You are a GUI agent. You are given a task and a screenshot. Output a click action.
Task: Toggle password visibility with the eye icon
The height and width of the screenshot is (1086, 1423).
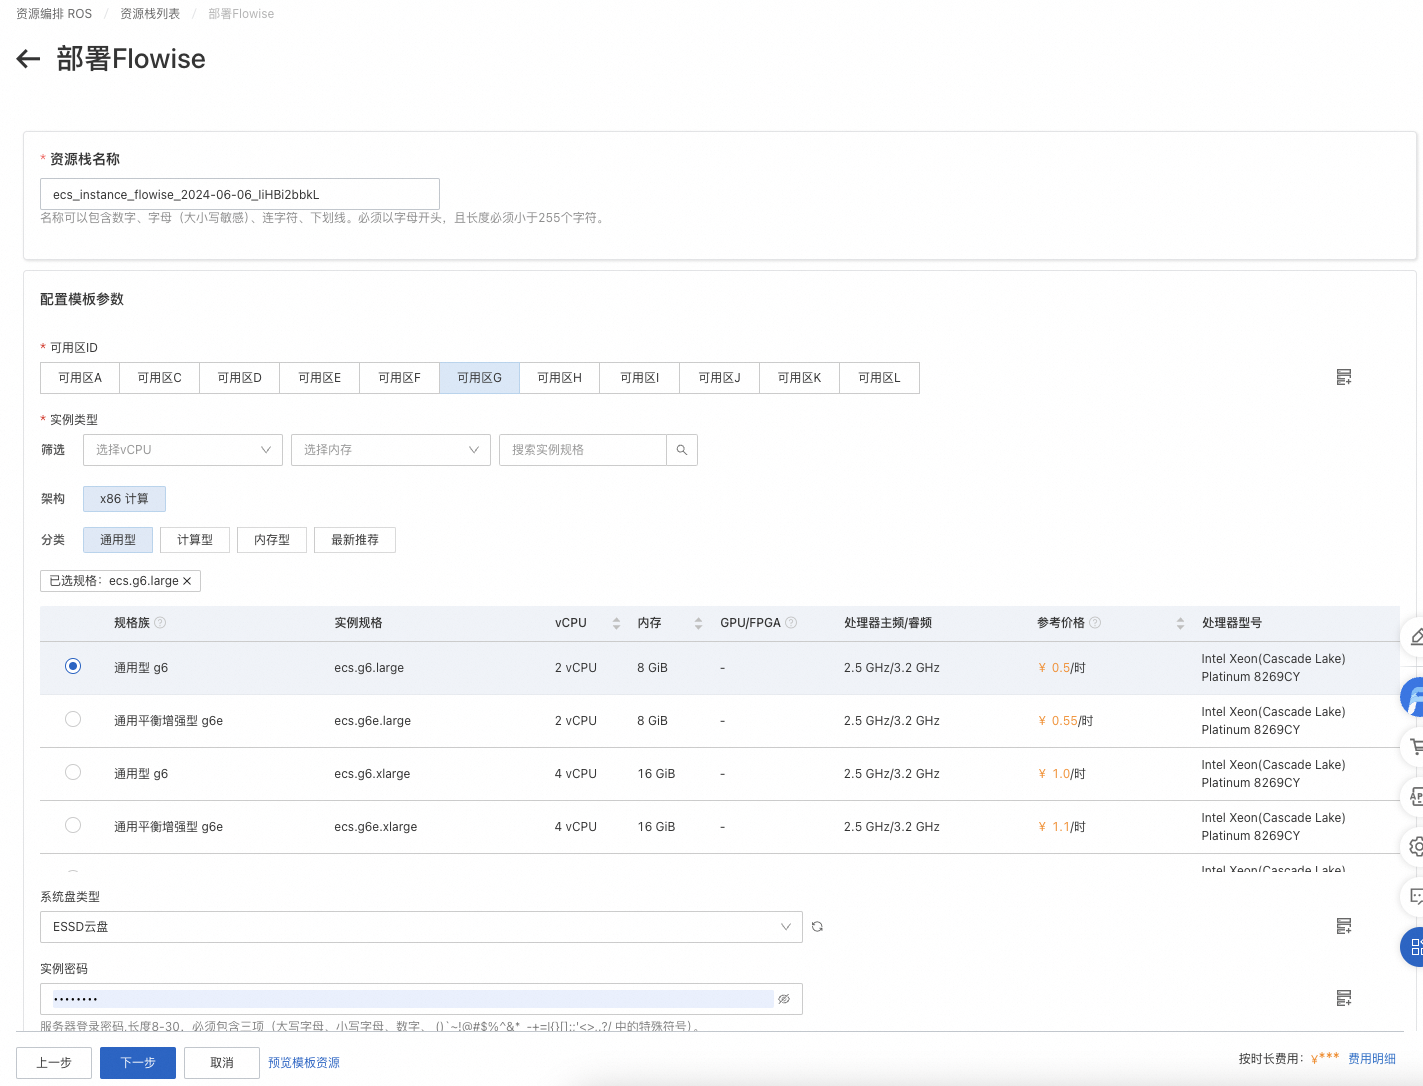(x=784, y=999)
